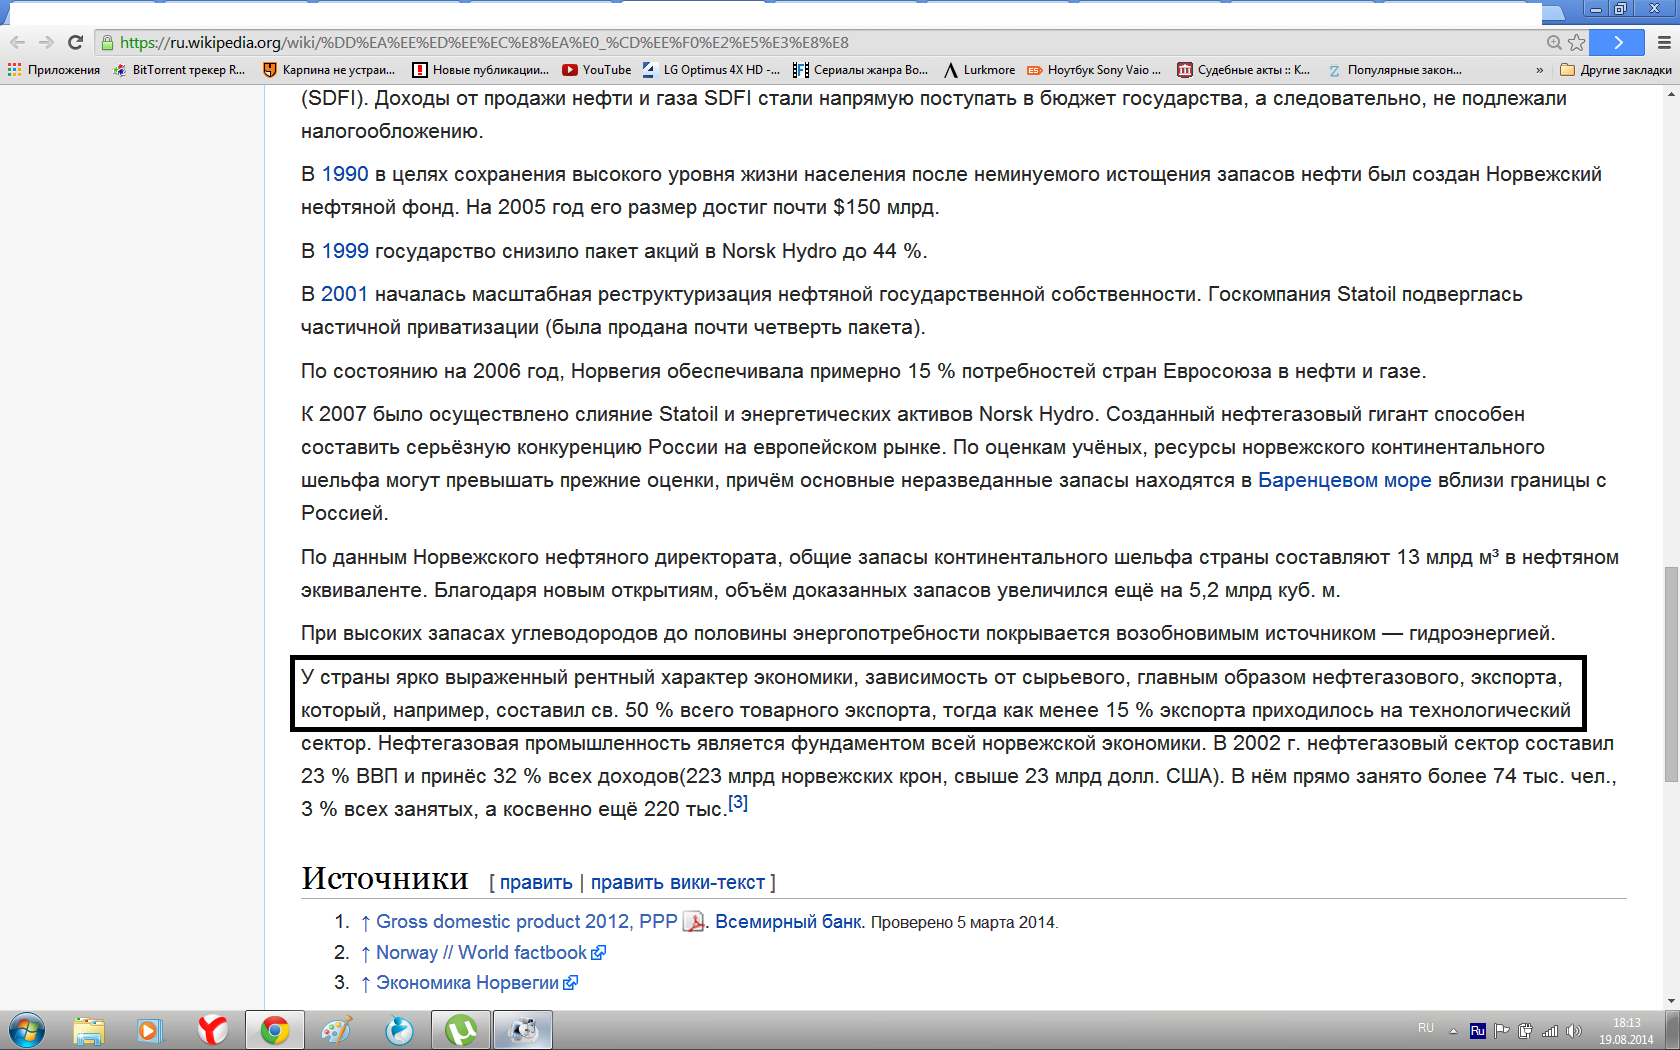This screenshot has height=1050, width=1680.
Task: Open Yandex browser from taskbar
Action: pos(212,1030)
